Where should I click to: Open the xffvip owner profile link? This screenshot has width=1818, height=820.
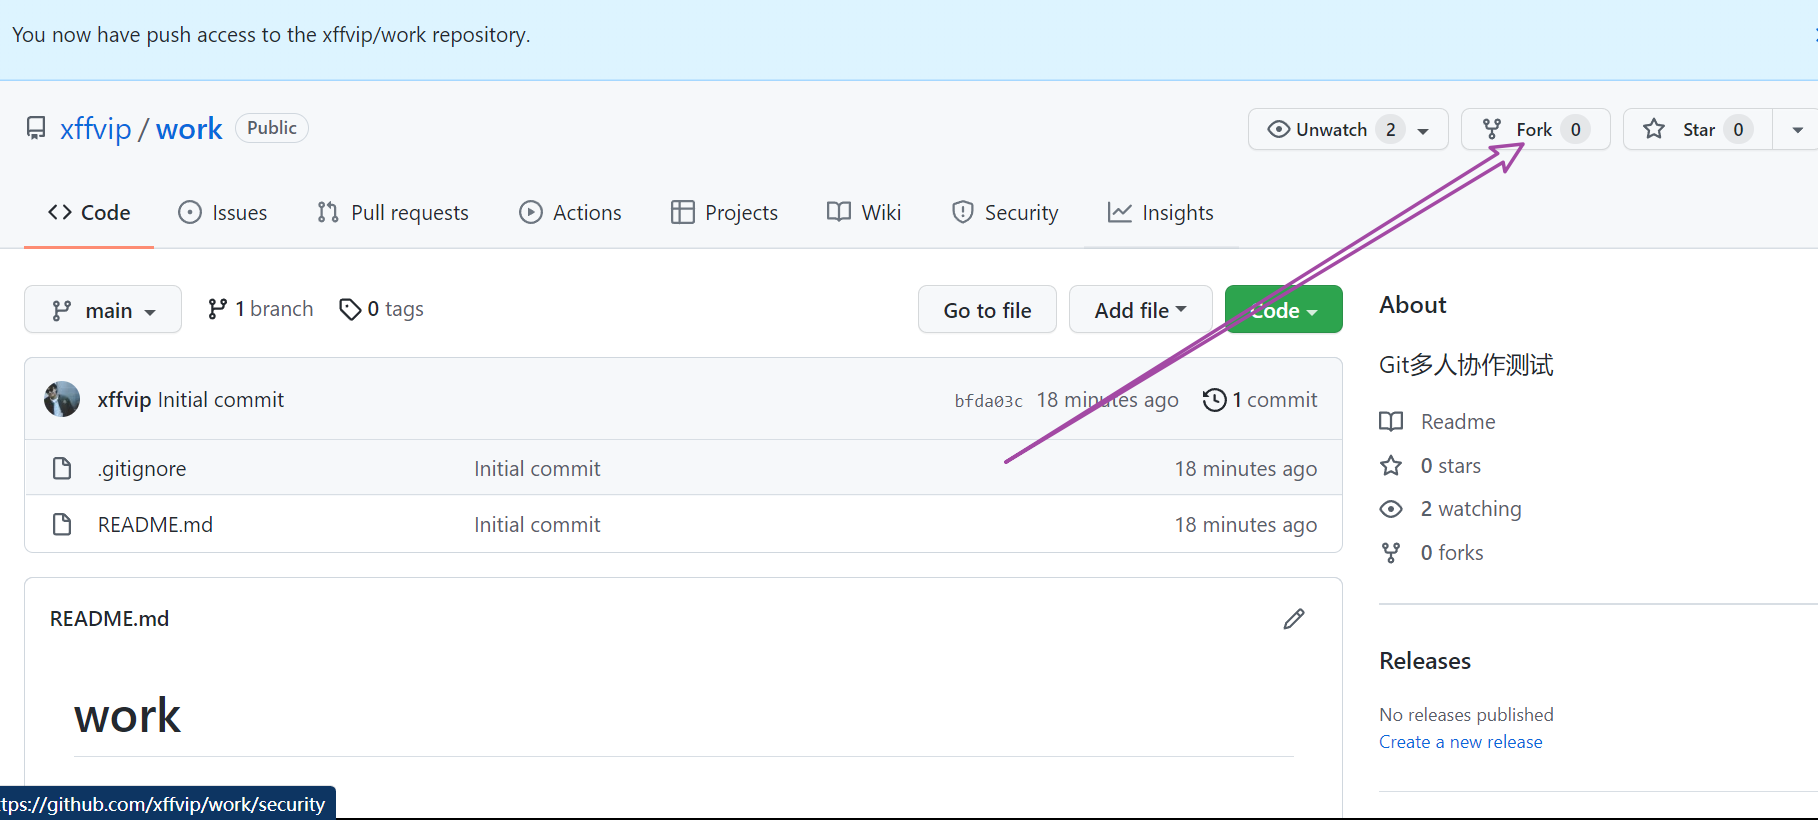click(95, 129)
